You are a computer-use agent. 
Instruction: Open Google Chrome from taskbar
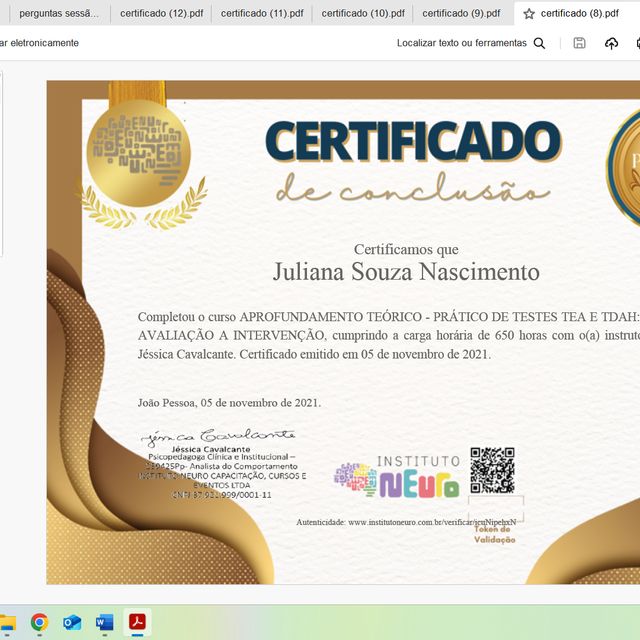tap(39, 622)
